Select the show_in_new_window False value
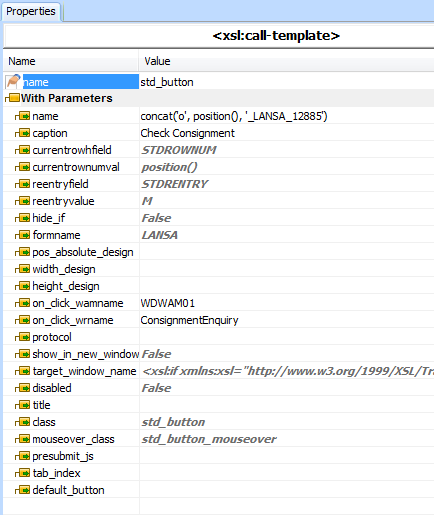 tap(156, 354)
